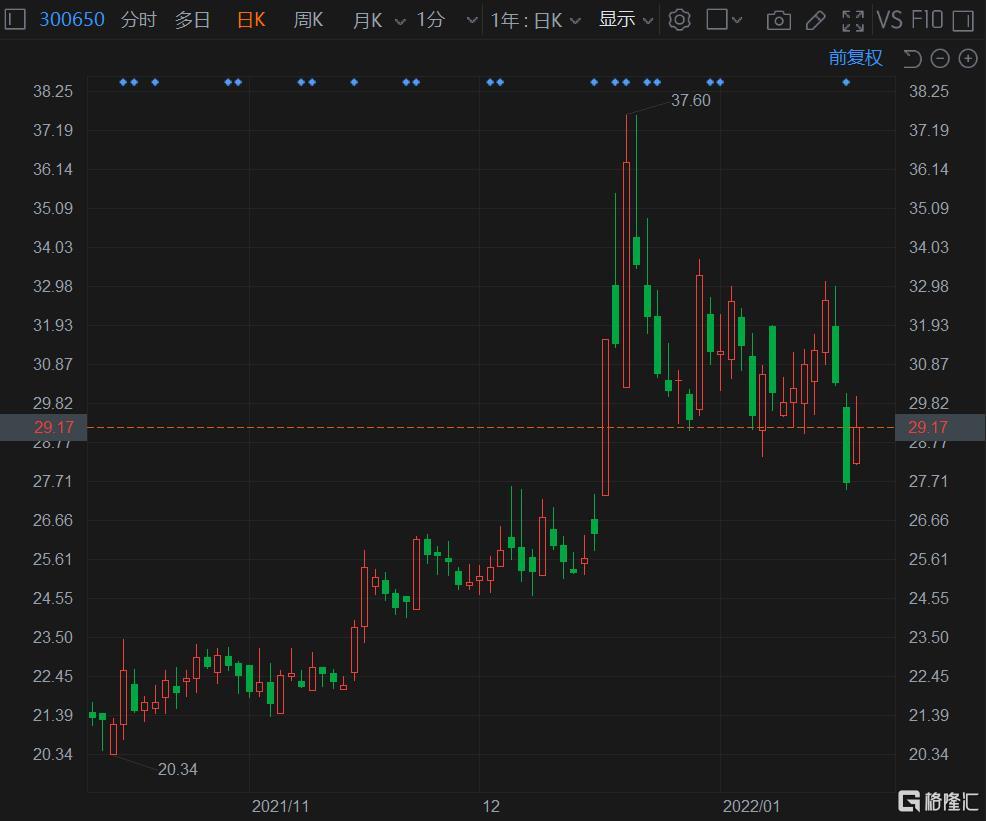Screen dimensions: 986x821
Task: Select the 月K monthly candlestick tab
Action: coord(367,20)
